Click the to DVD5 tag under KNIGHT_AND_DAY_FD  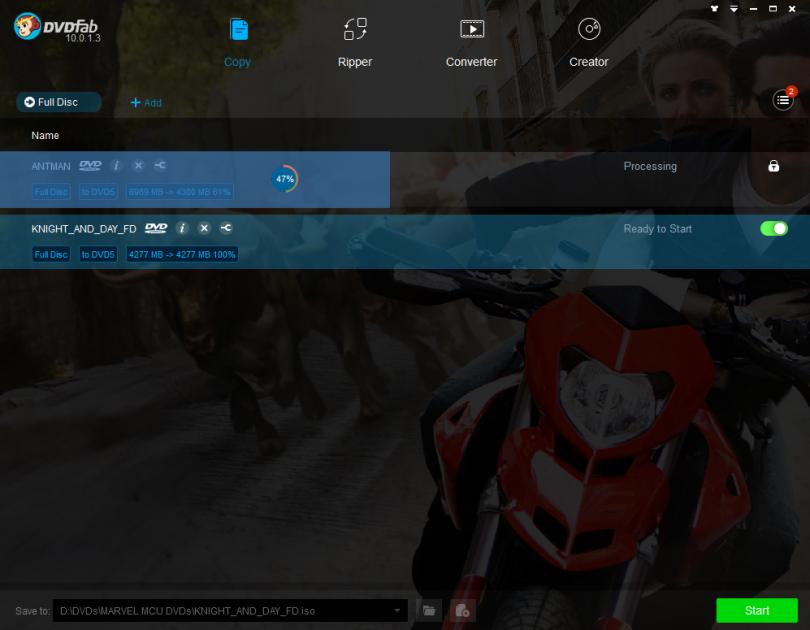point(98,255)
